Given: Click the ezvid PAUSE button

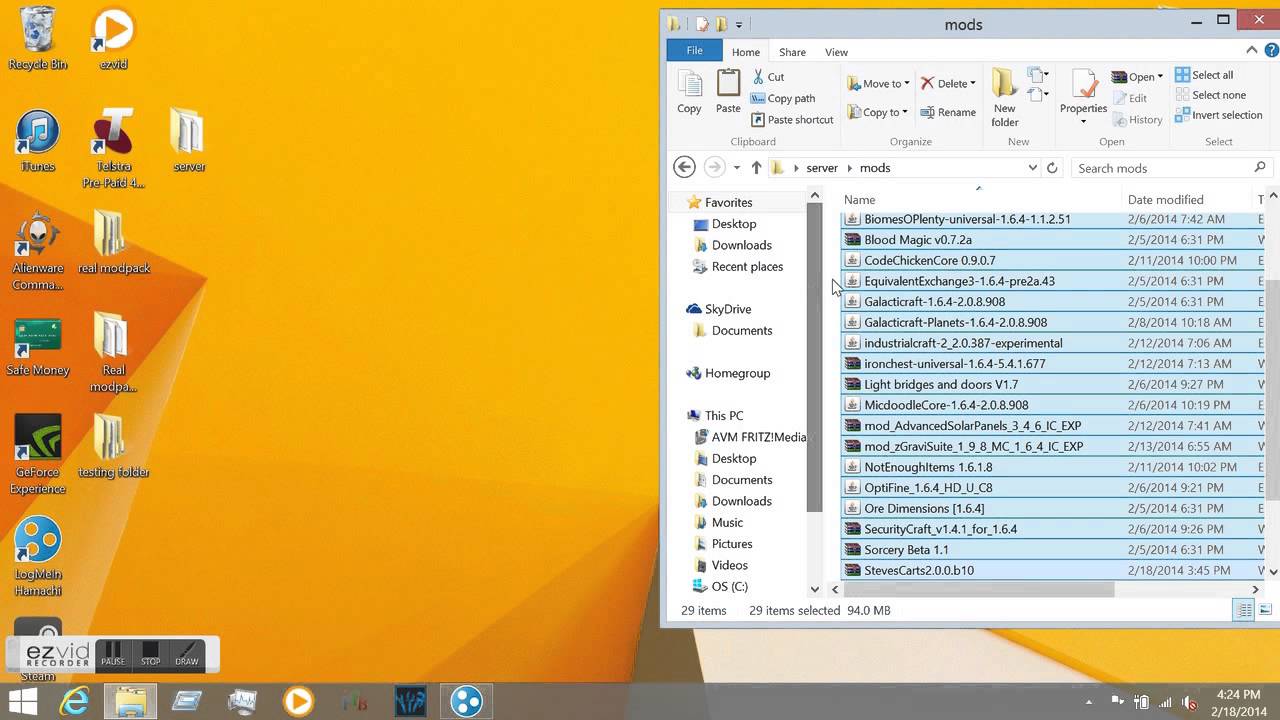Looking at the screenshot, I should coord(113,654).
